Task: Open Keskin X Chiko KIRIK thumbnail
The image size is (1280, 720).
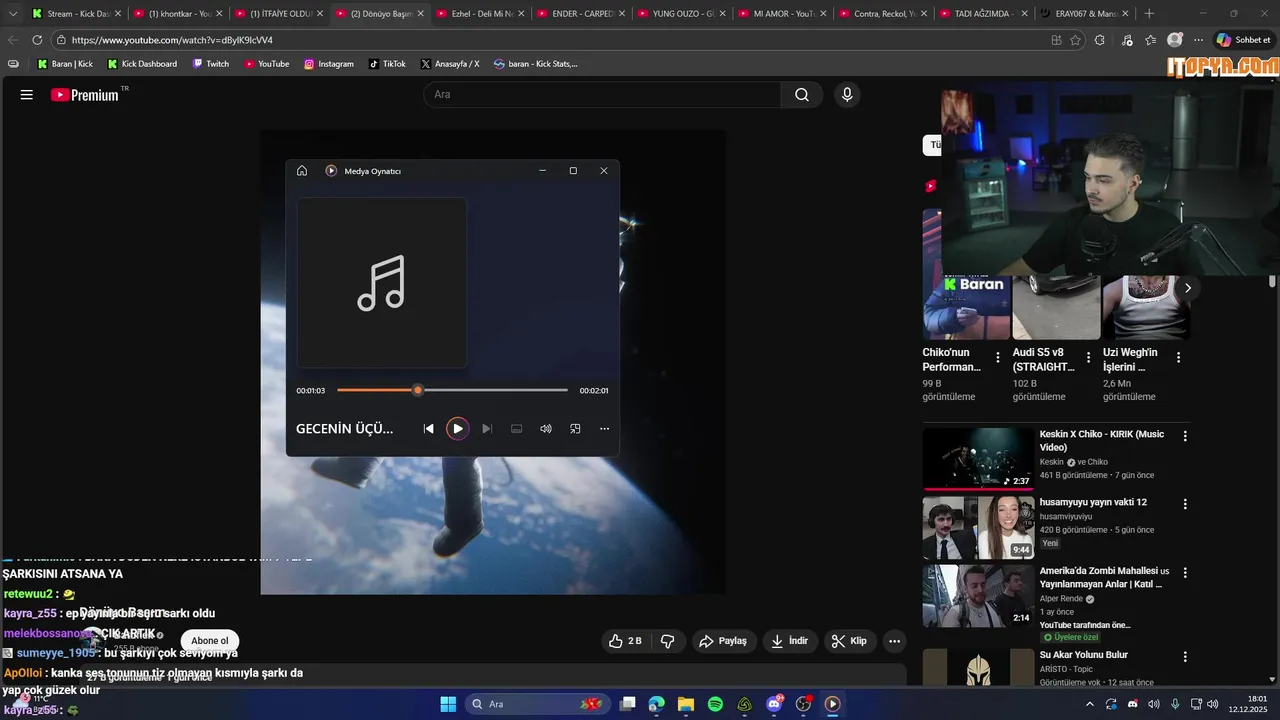Action: 978,459
